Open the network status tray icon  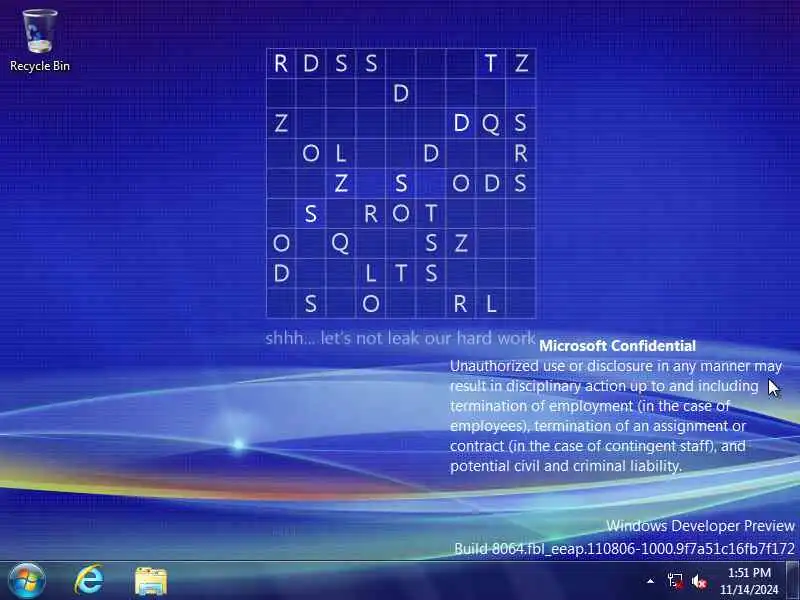(675, 581)
